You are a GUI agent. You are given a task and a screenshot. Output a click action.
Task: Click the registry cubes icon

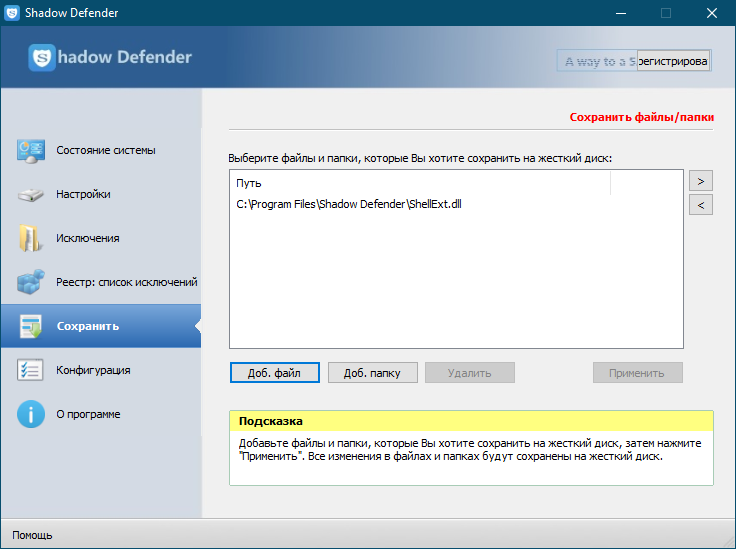[31, 282]
